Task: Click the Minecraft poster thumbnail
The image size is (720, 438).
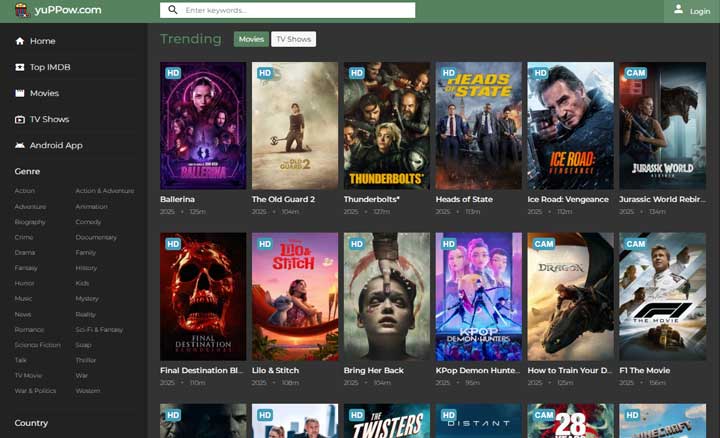Action: click(x=662, y=421)
